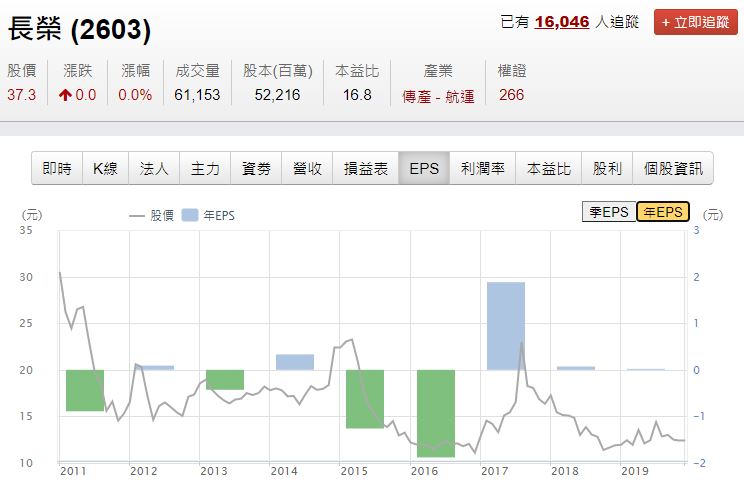Click the red up arrow by 漲跌
This screenshot has height=491, width=744.
pos(65,95)
